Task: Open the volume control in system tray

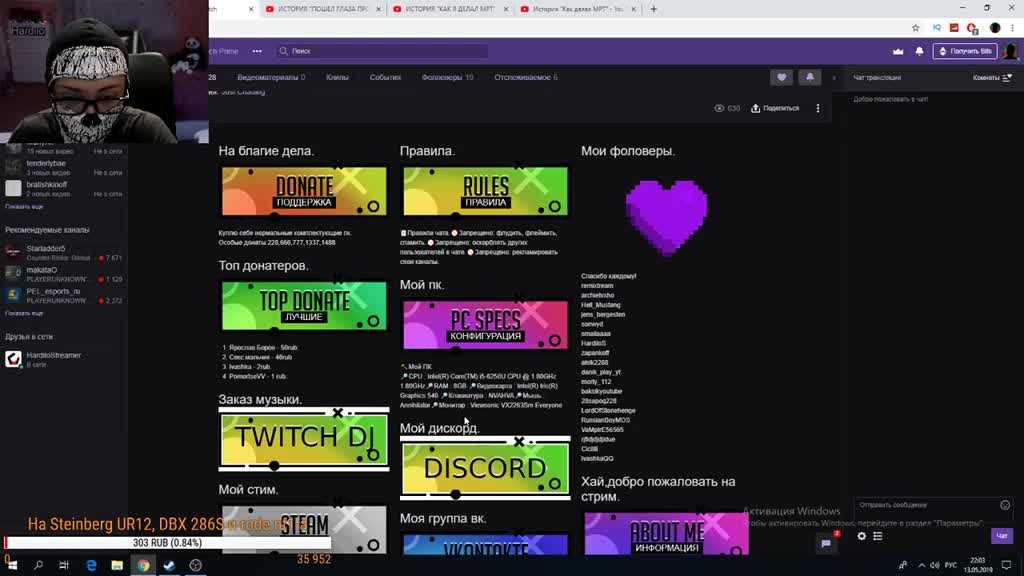Action: click(935, 565)
